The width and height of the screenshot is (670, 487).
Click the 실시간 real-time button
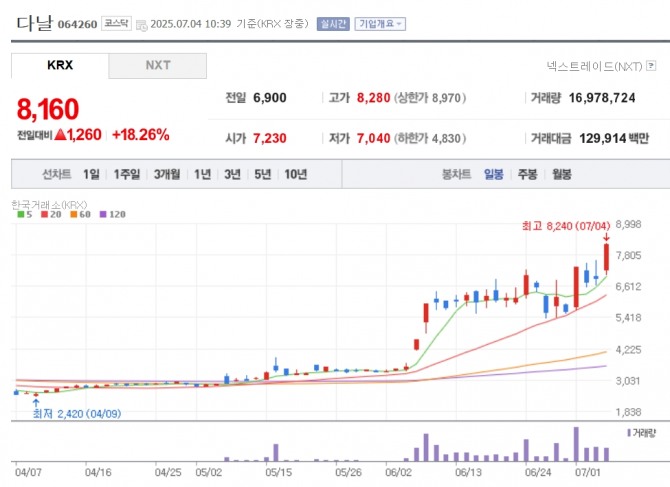click(x=333, y=24)
